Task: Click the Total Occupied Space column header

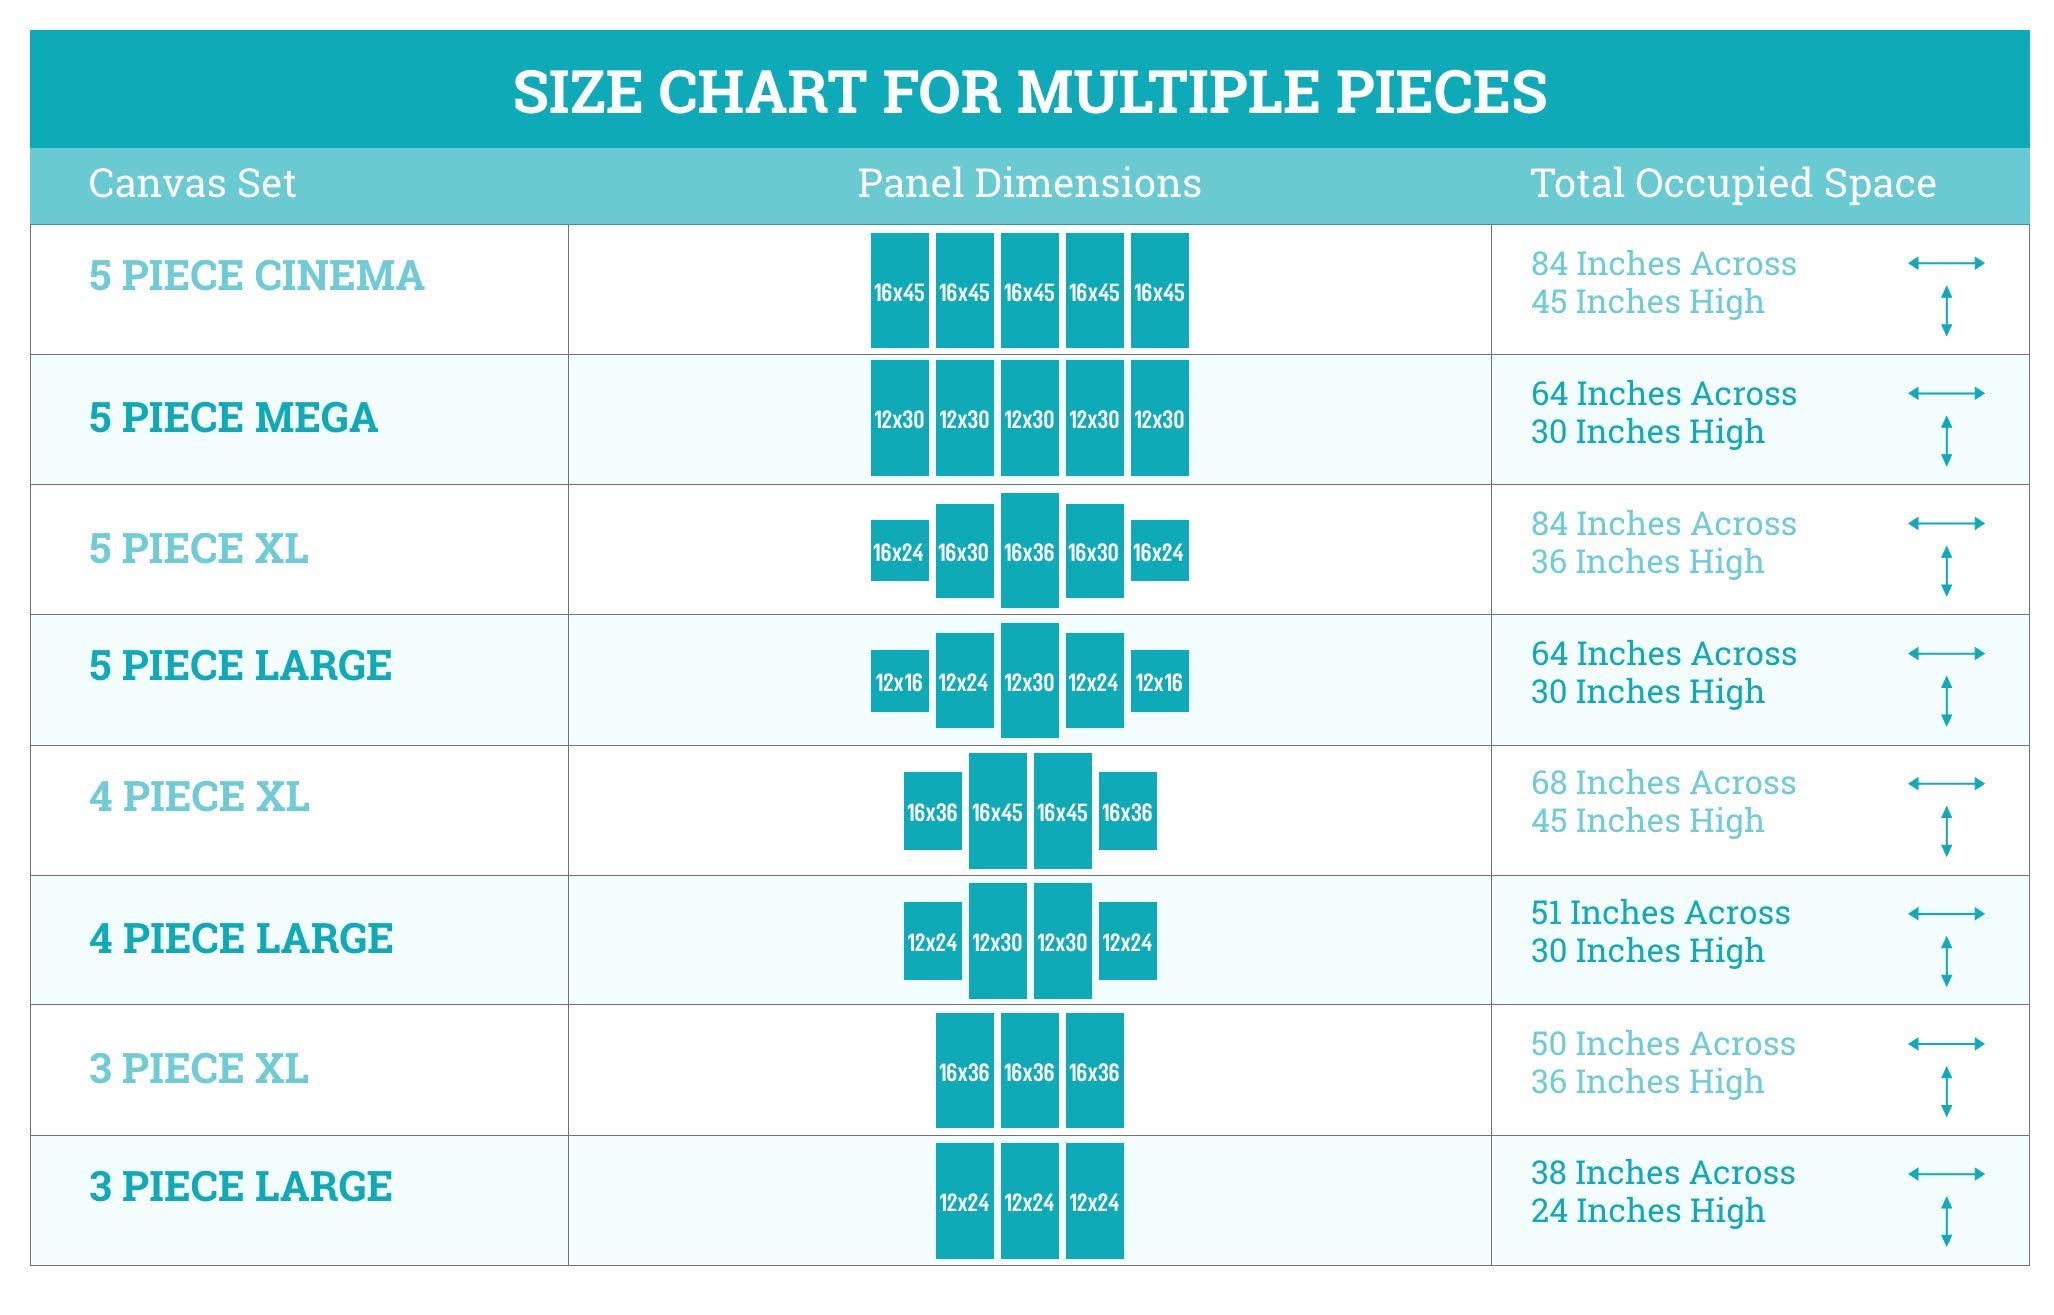Action: 1733,184
